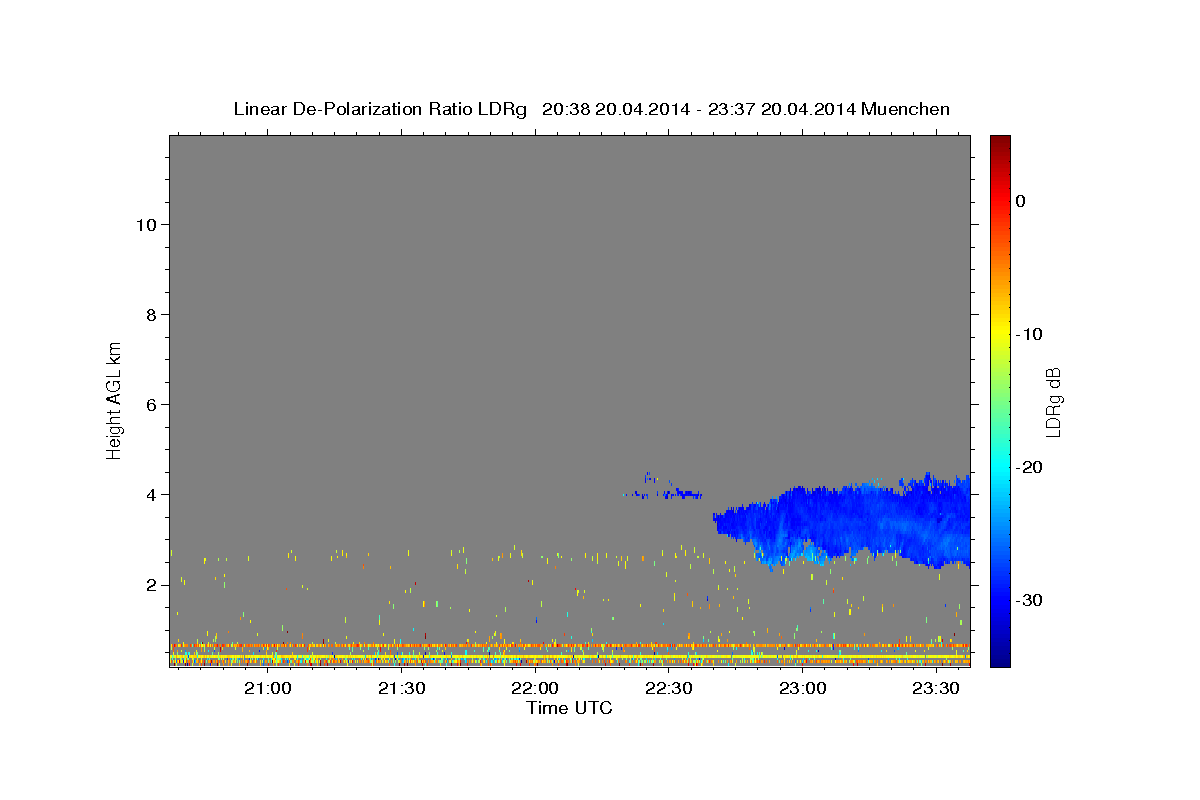Select the 23:00 time axis label

coord(802,688)
